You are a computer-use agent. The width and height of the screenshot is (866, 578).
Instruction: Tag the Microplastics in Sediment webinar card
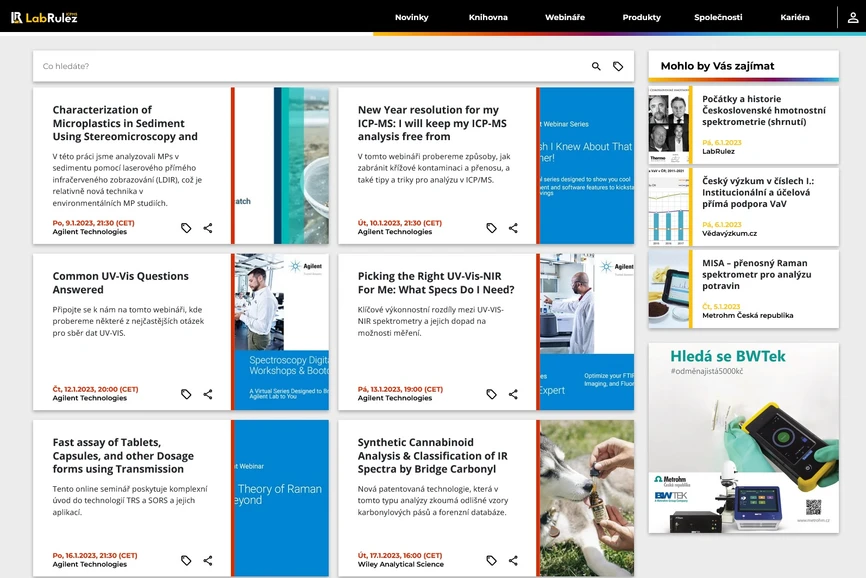pos(186,228)
